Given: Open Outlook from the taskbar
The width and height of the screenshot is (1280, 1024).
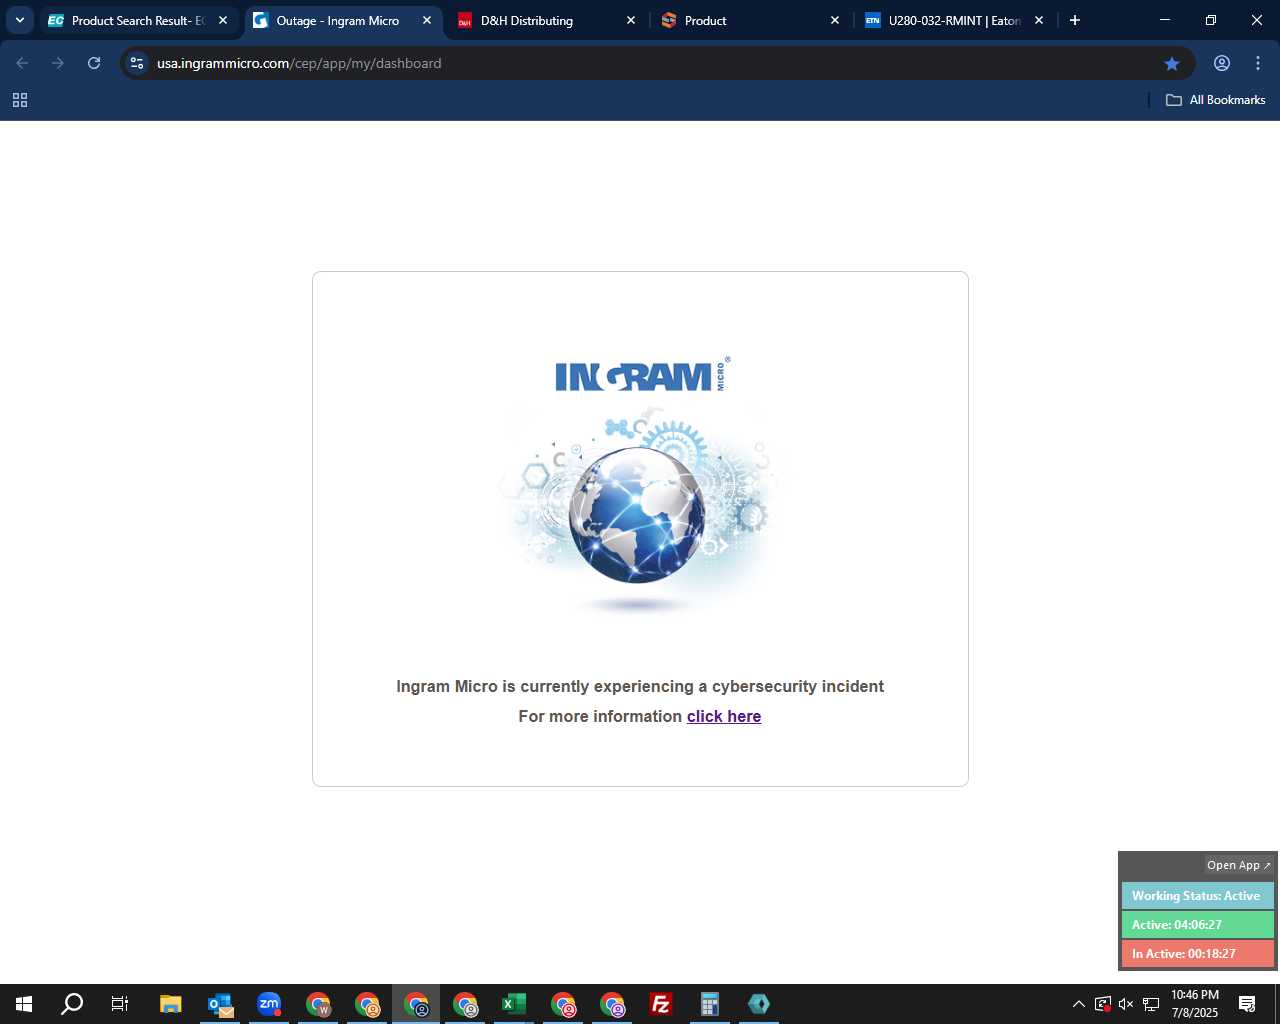Looking at the screenshot, I should tap(220, 1004).
